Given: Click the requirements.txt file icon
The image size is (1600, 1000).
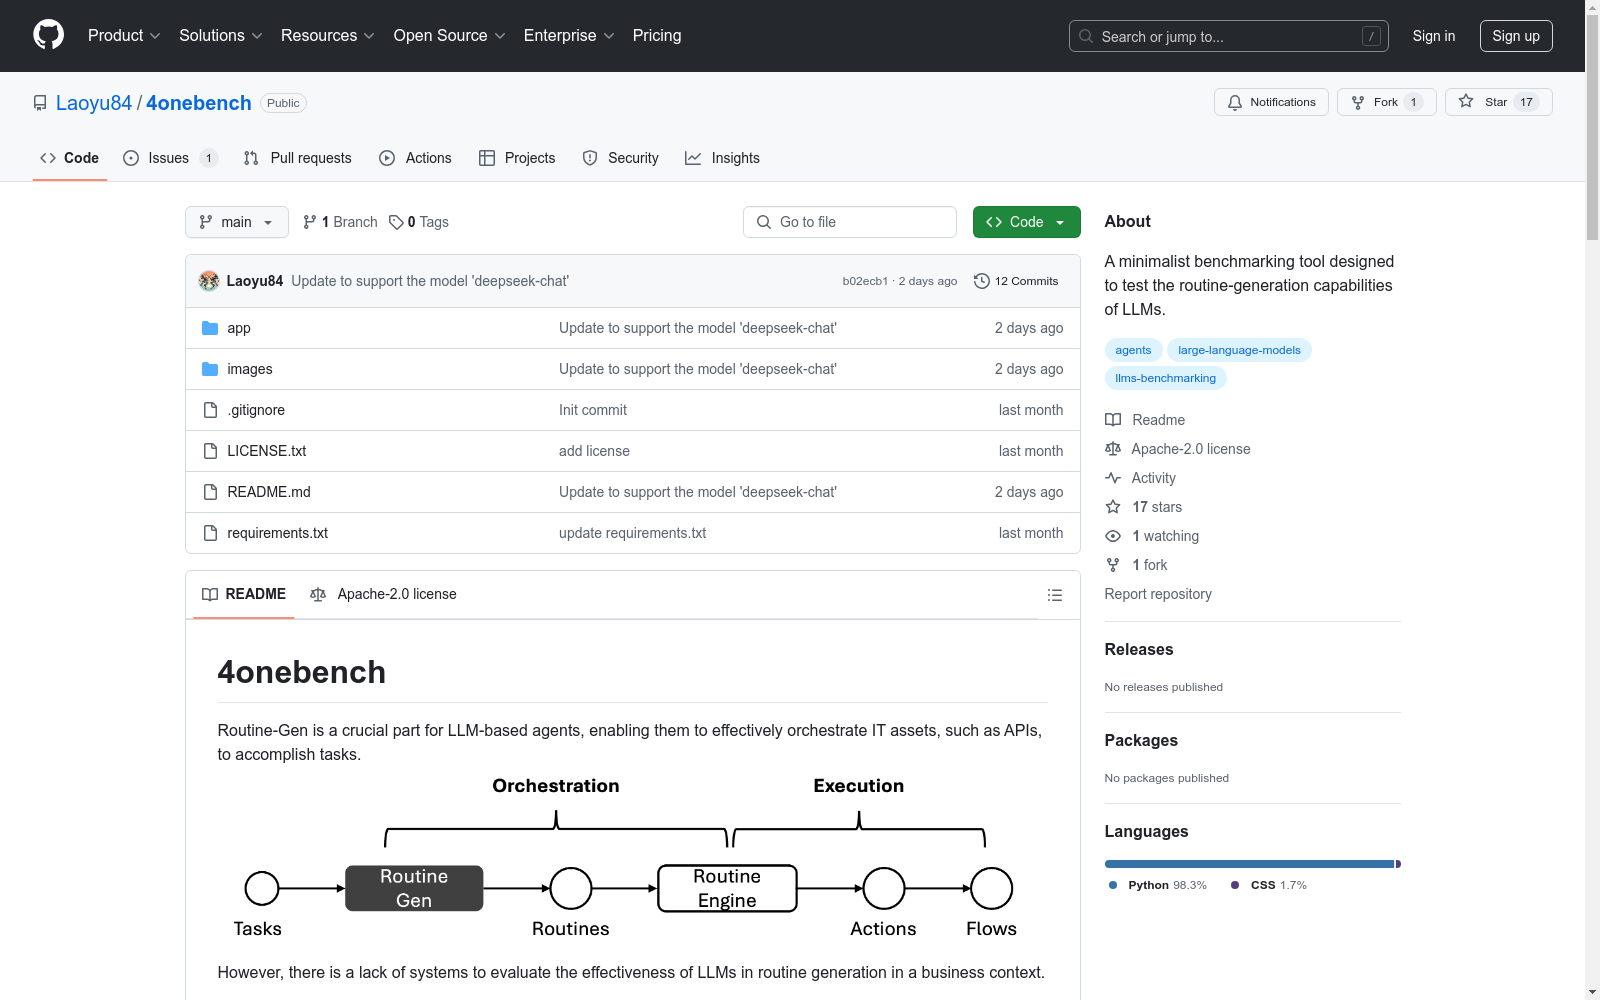Looking at the screenshot, I should pyautogui.click(x=210, y=533).
